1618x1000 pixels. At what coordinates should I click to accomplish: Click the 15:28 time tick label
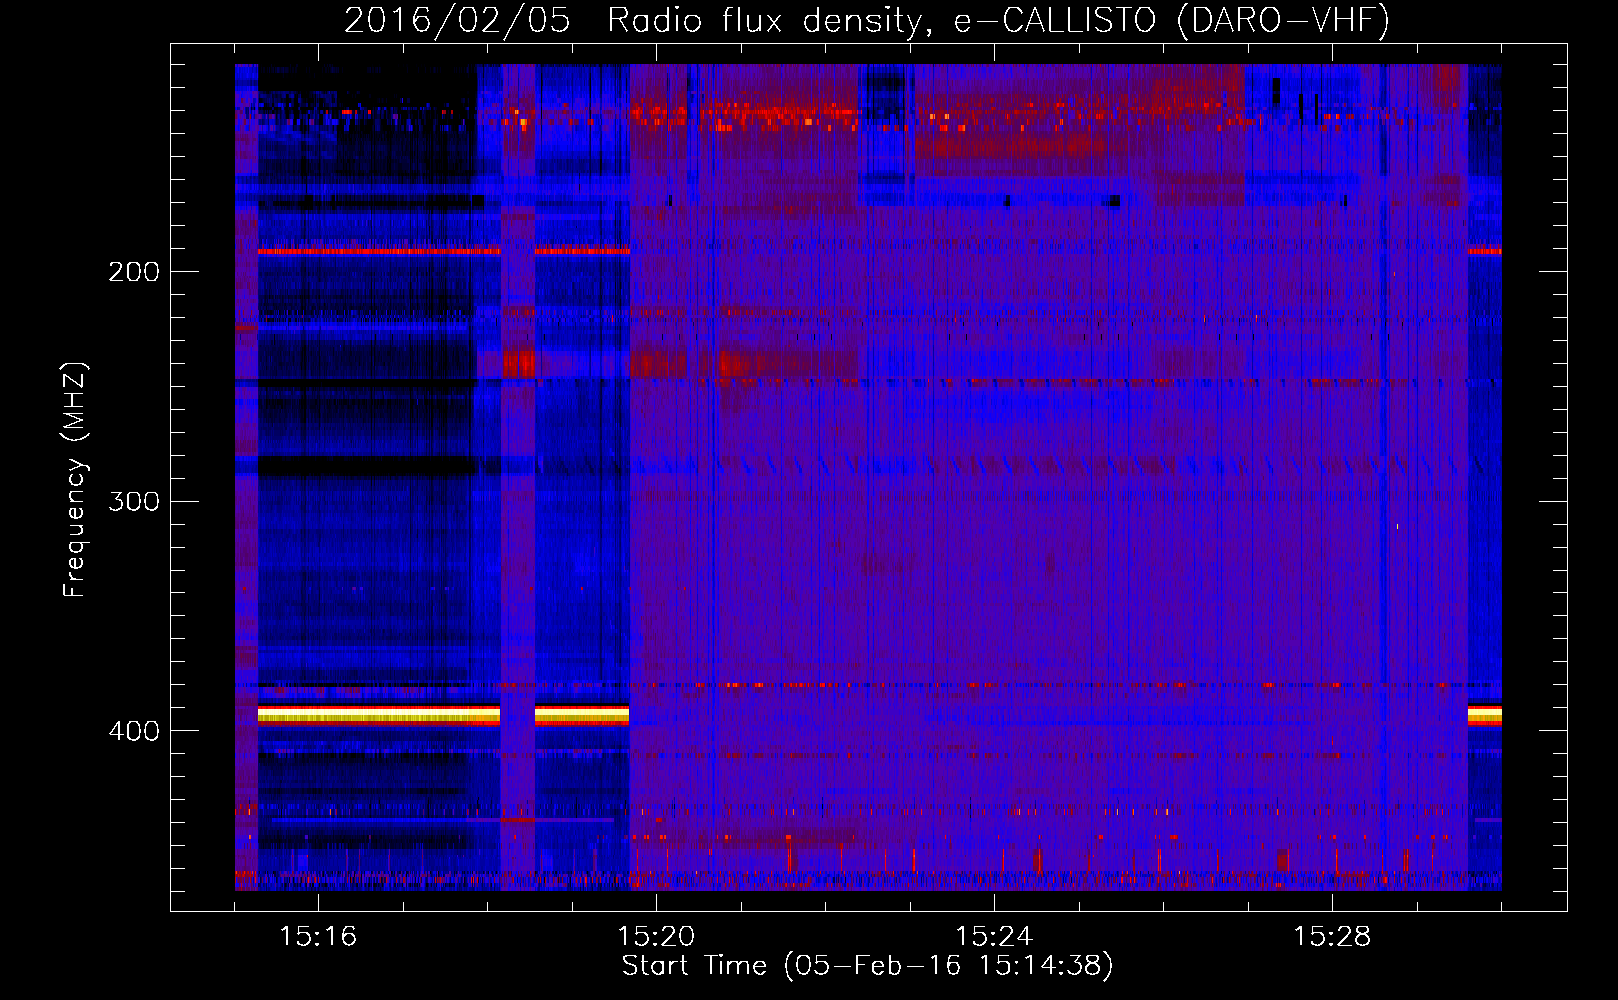(1332, 936)
